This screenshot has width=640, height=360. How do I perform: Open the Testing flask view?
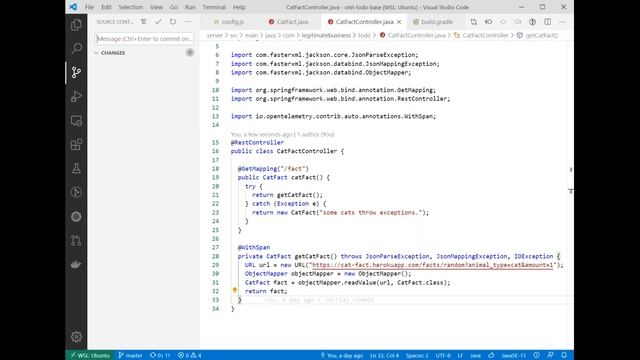[76, 169]
